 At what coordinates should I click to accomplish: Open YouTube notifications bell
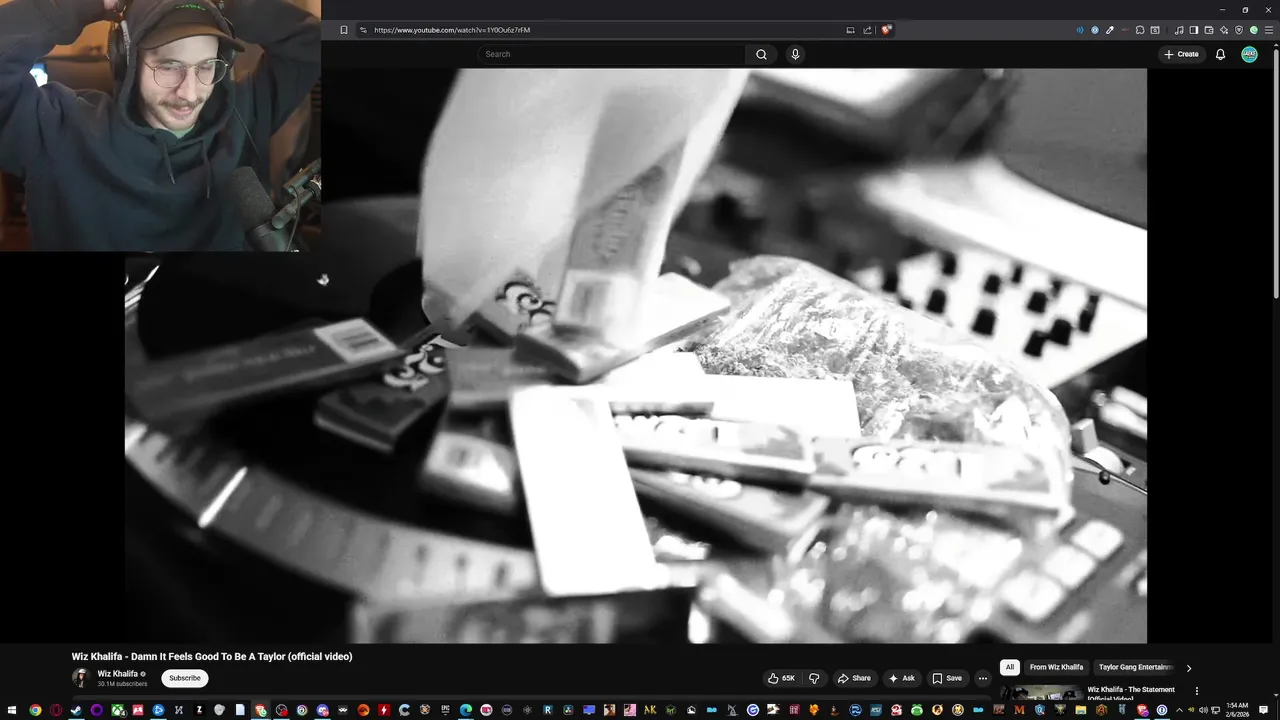click(x=1220, y=54)
